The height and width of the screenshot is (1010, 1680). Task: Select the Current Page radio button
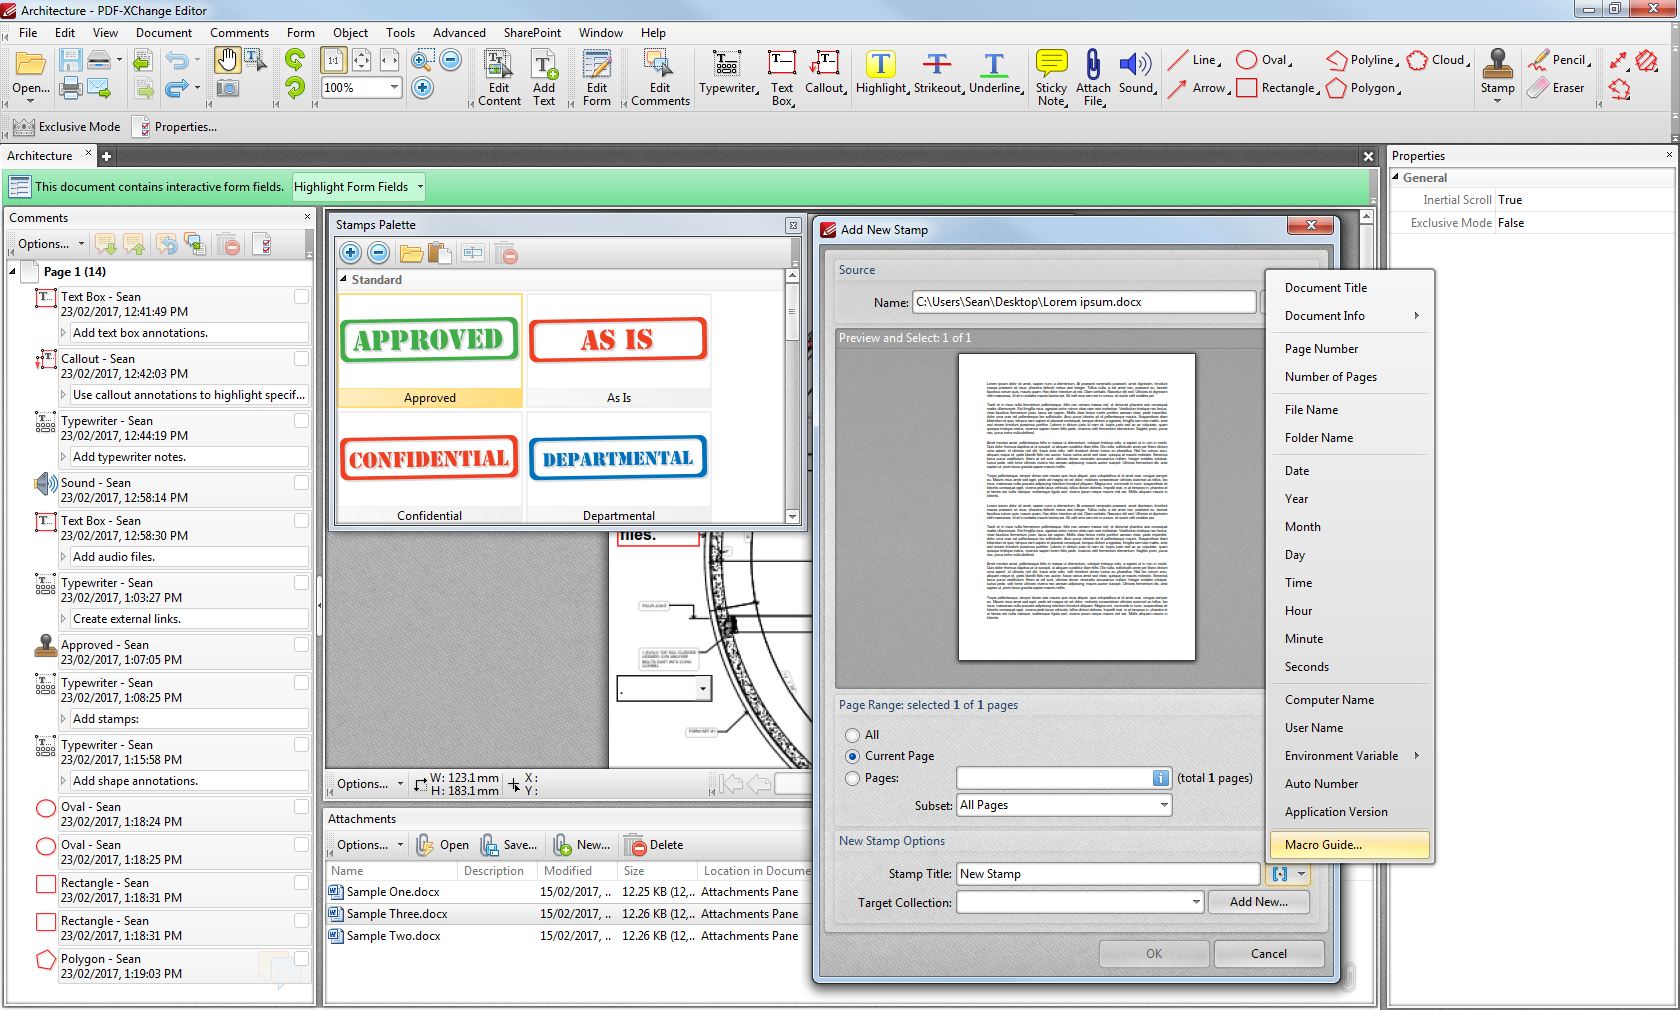(852, 756)
